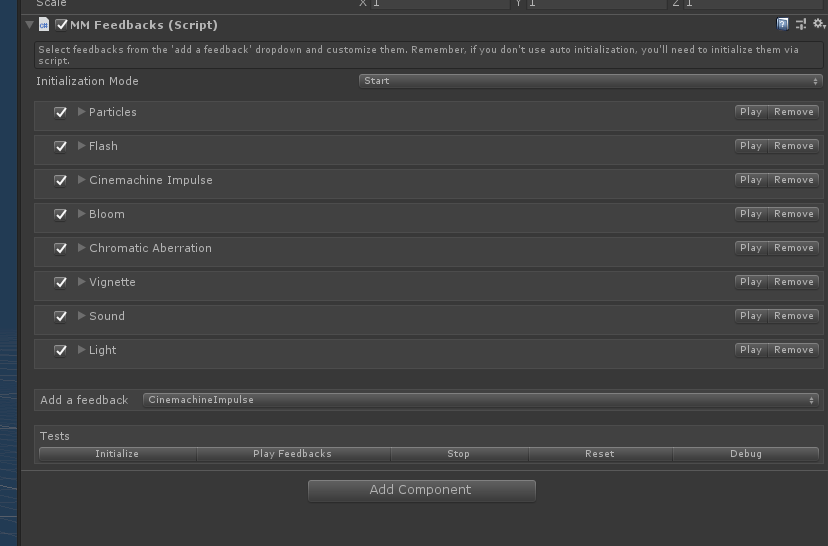Open the Add a feedback dropdown
The width and height of the screenshot is (828, 546).
(480, 400)
